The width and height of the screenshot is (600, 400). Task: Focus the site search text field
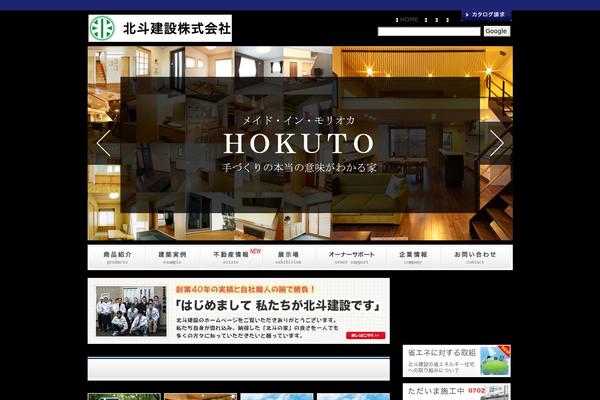coord(429,31)
